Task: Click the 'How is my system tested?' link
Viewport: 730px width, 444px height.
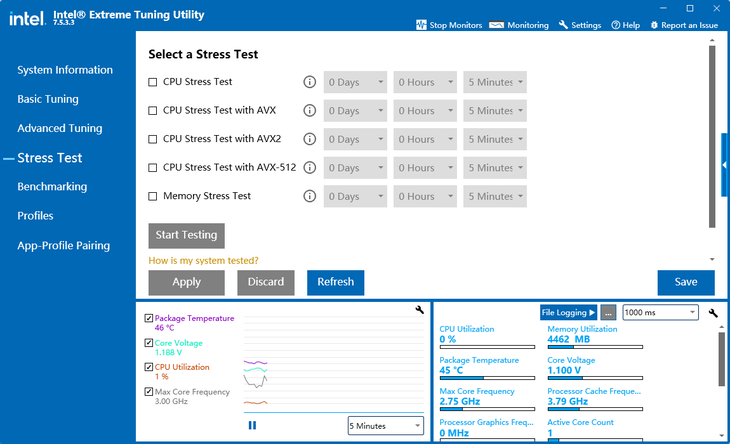Action: tap(203, 260)
